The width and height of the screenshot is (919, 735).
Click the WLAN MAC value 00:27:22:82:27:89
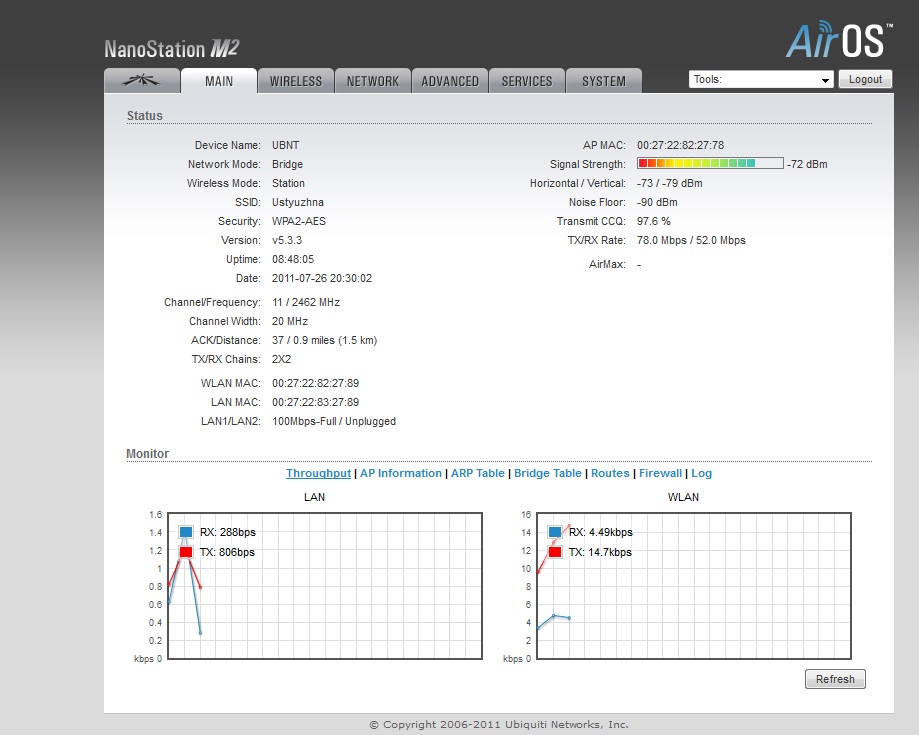tap(315, 383)
